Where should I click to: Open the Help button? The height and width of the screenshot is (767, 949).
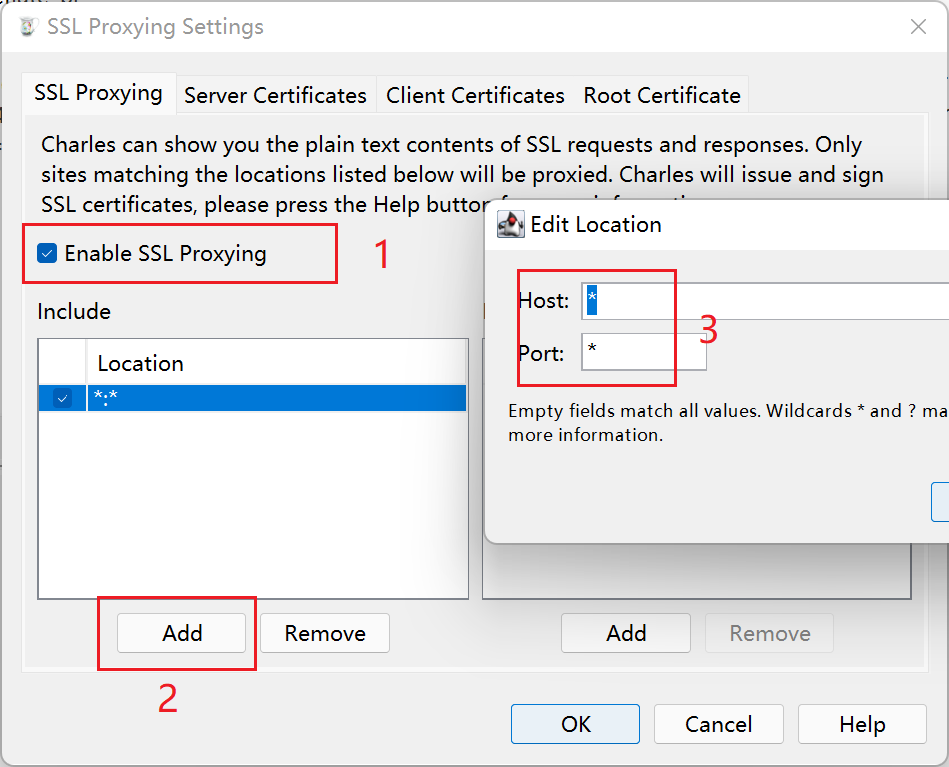(x=861, y=724)
